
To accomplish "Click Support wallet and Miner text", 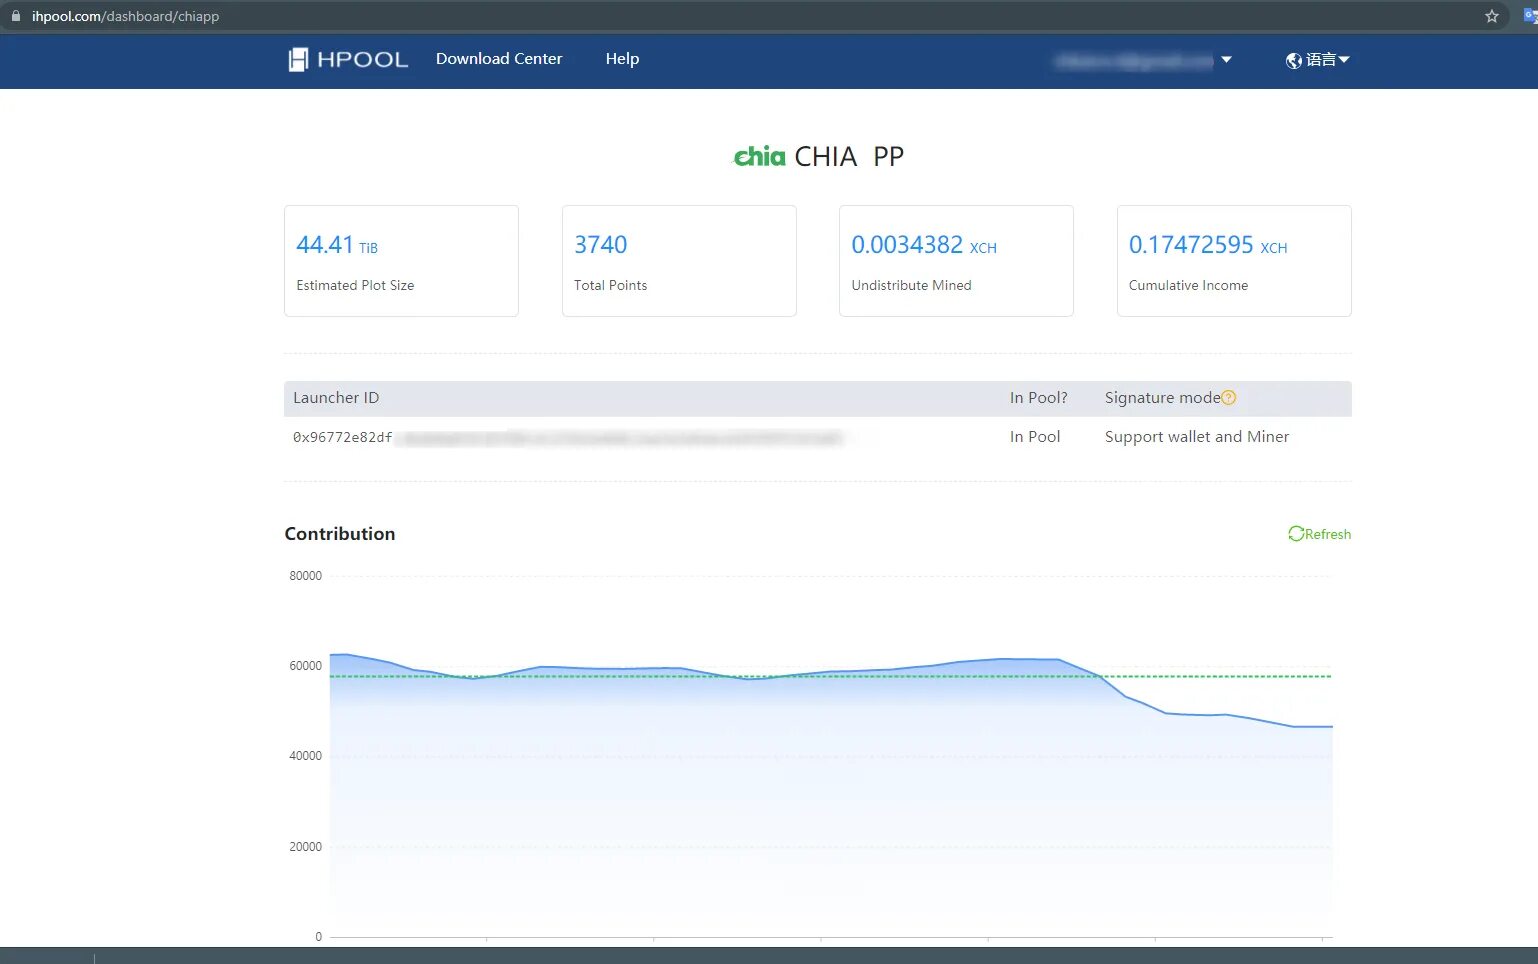I will point(1197,437).
